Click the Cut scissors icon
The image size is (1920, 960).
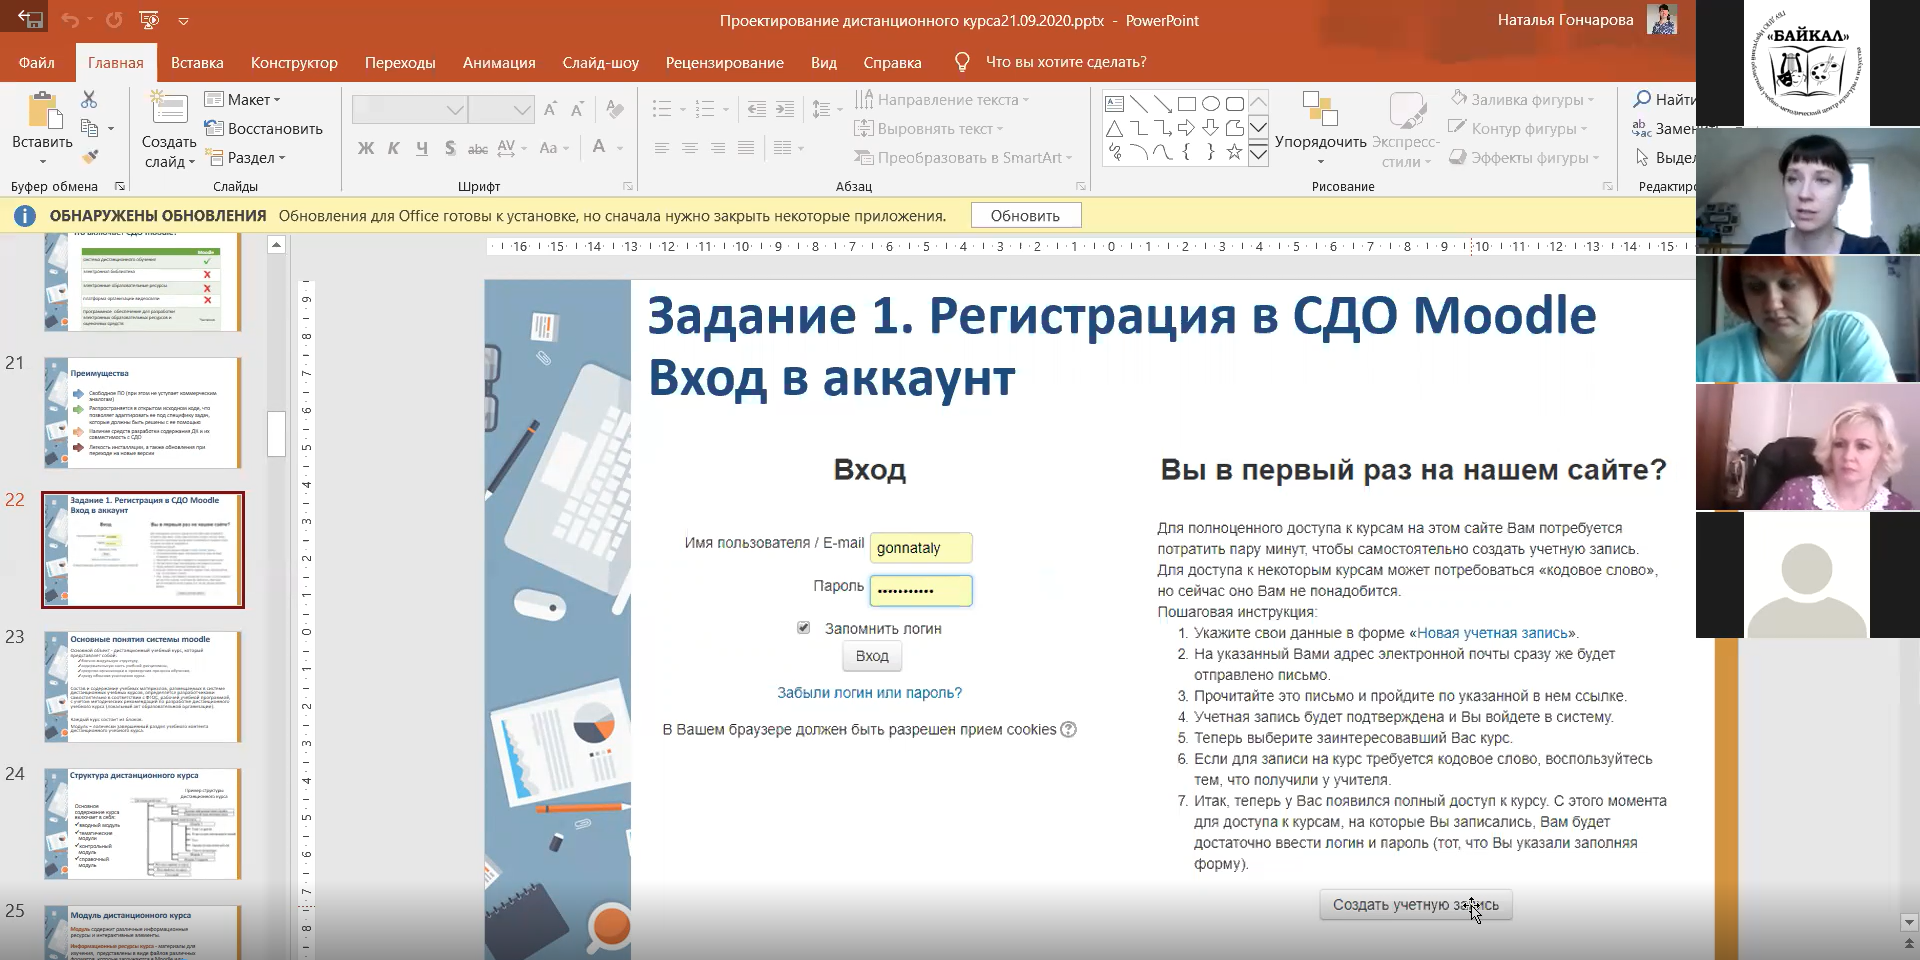pyautogui.click(x=89, y=100)
